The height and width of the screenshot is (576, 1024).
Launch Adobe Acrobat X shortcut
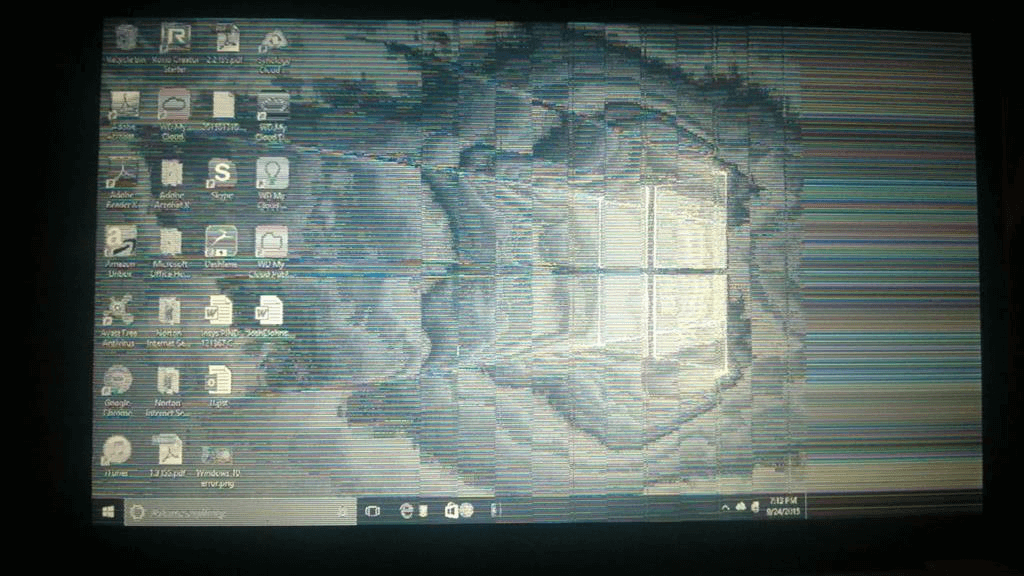(x=172, y=184)
